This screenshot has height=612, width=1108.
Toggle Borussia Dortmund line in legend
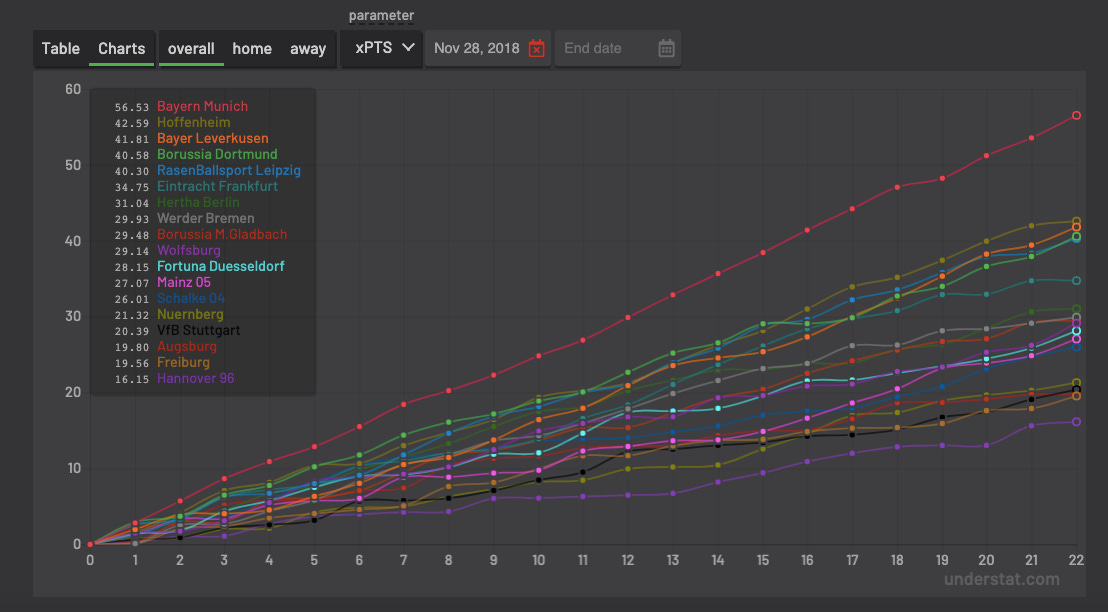[217, 154]
